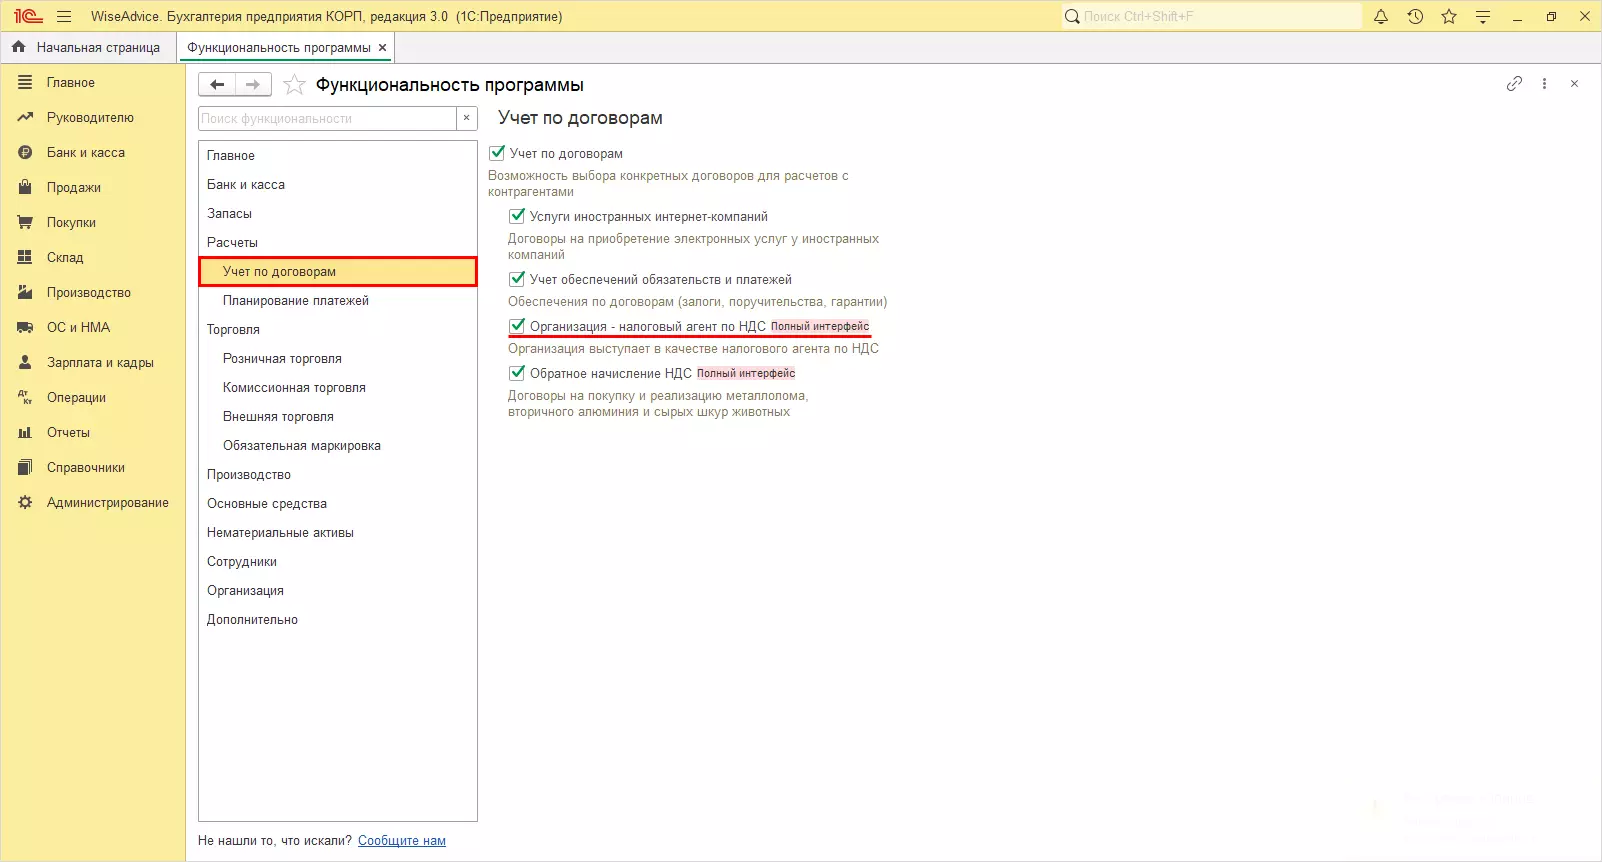1602x862 pixels.
Task: Select Организация in the functionality list
Action: pos(338,591)
